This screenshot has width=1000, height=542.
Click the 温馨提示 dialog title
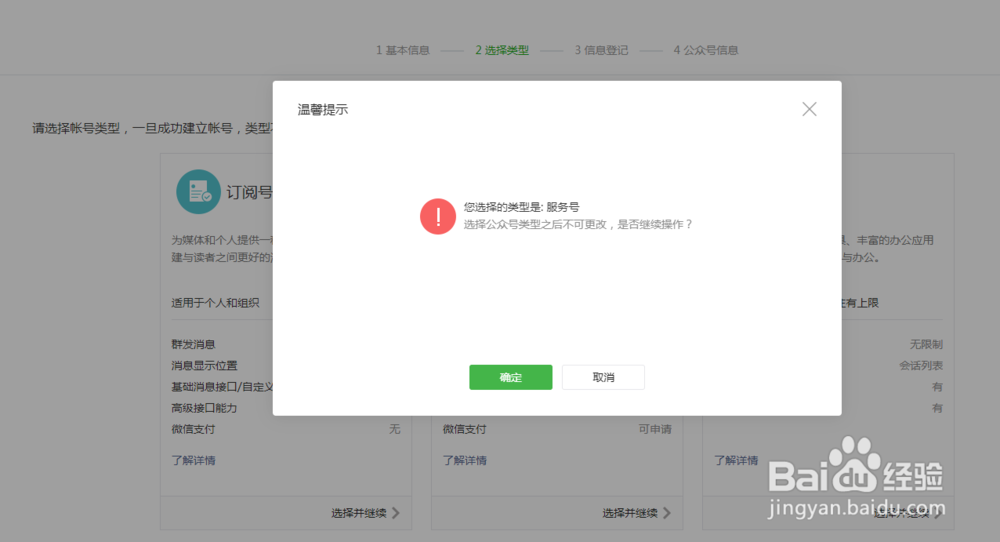(323, 110)
